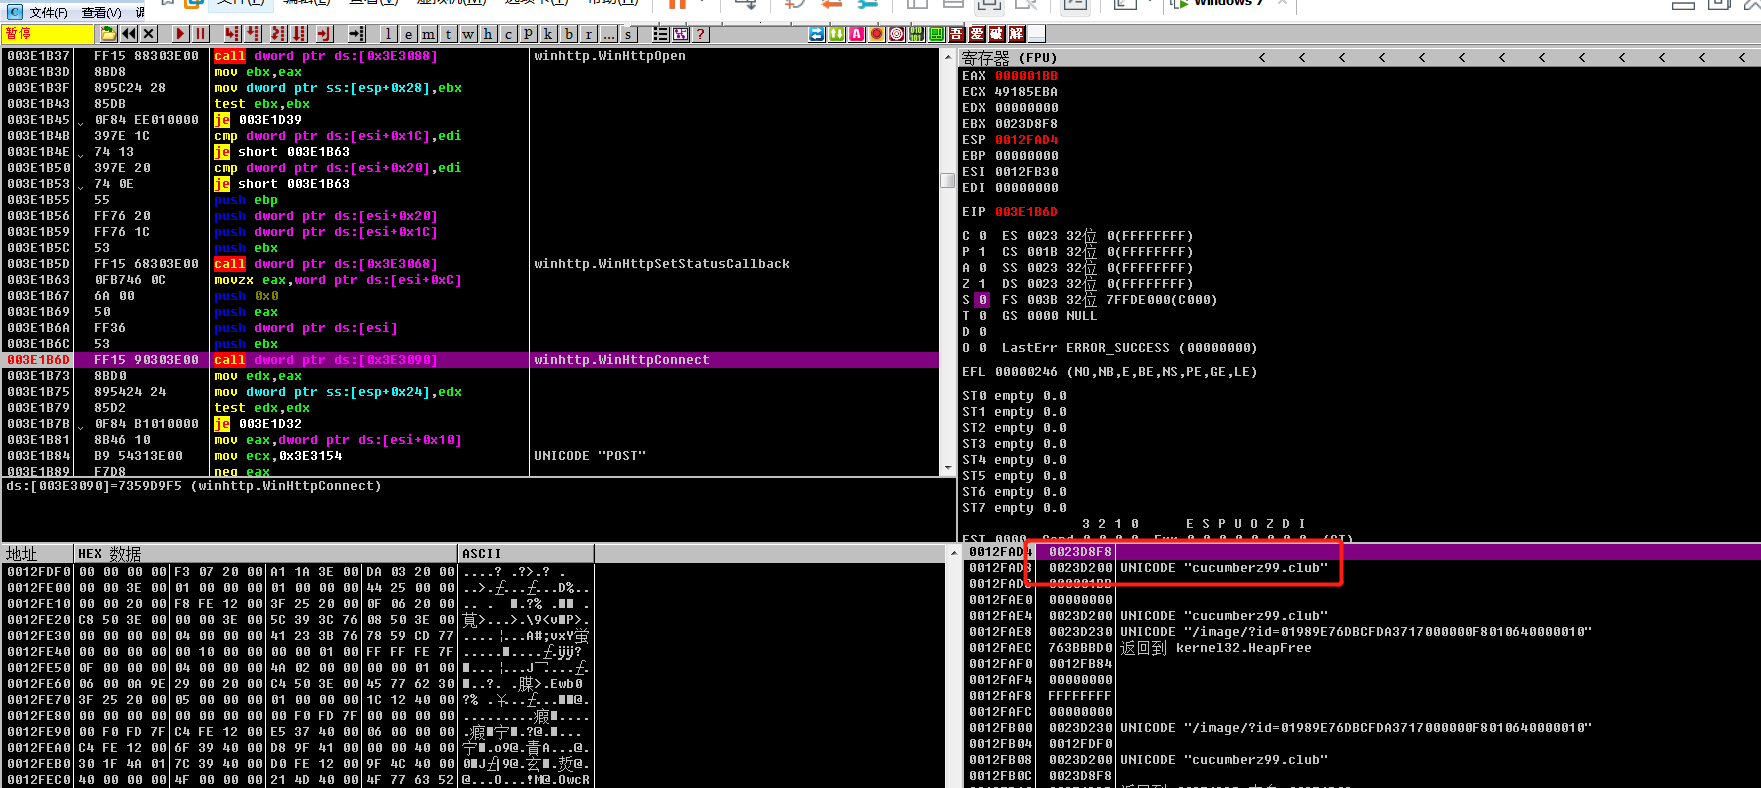Click the Open file toolbar icon
The image size is (1761, 788).
tap(108, 34)
